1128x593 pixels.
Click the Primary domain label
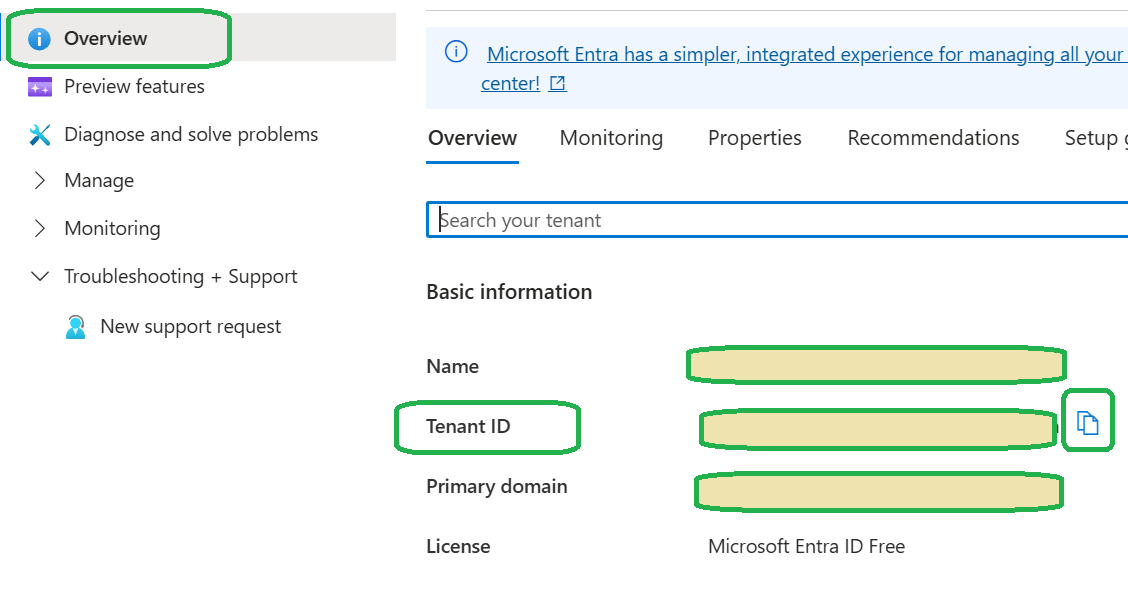(x=497, y=487)
